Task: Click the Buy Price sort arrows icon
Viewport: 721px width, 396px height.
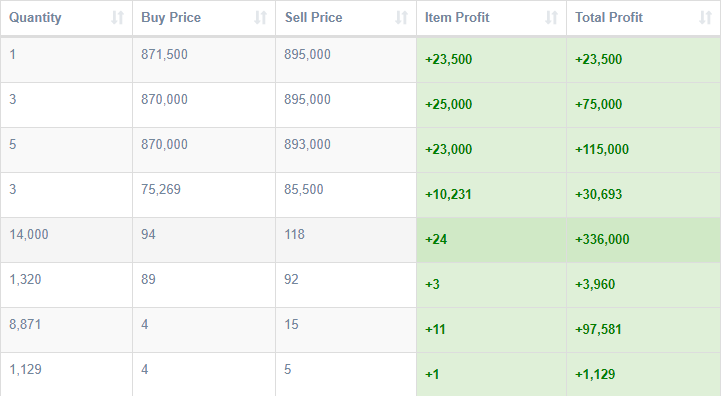Action: (x=261, y=17)
